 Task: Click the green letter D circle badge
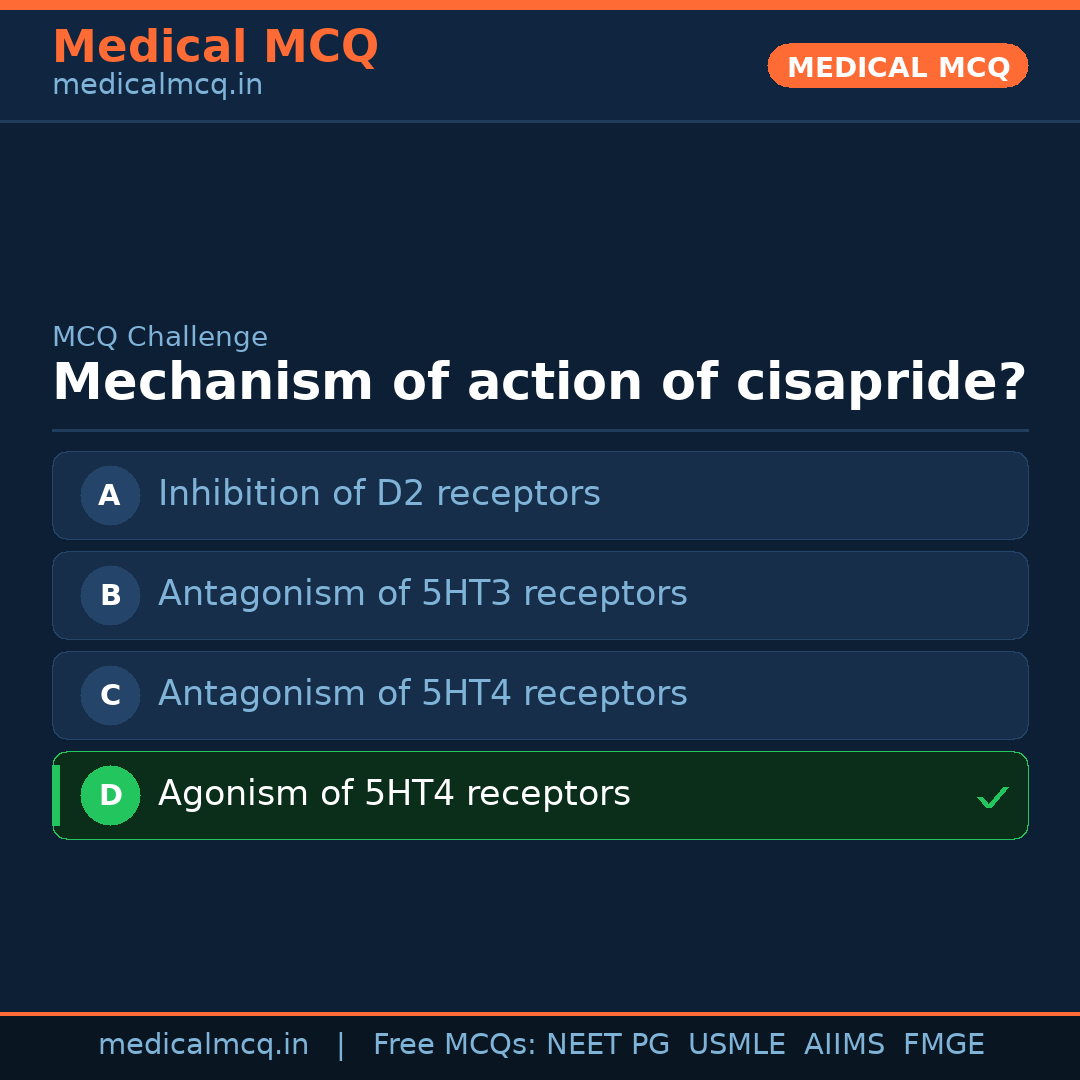(x=110, y=795)
